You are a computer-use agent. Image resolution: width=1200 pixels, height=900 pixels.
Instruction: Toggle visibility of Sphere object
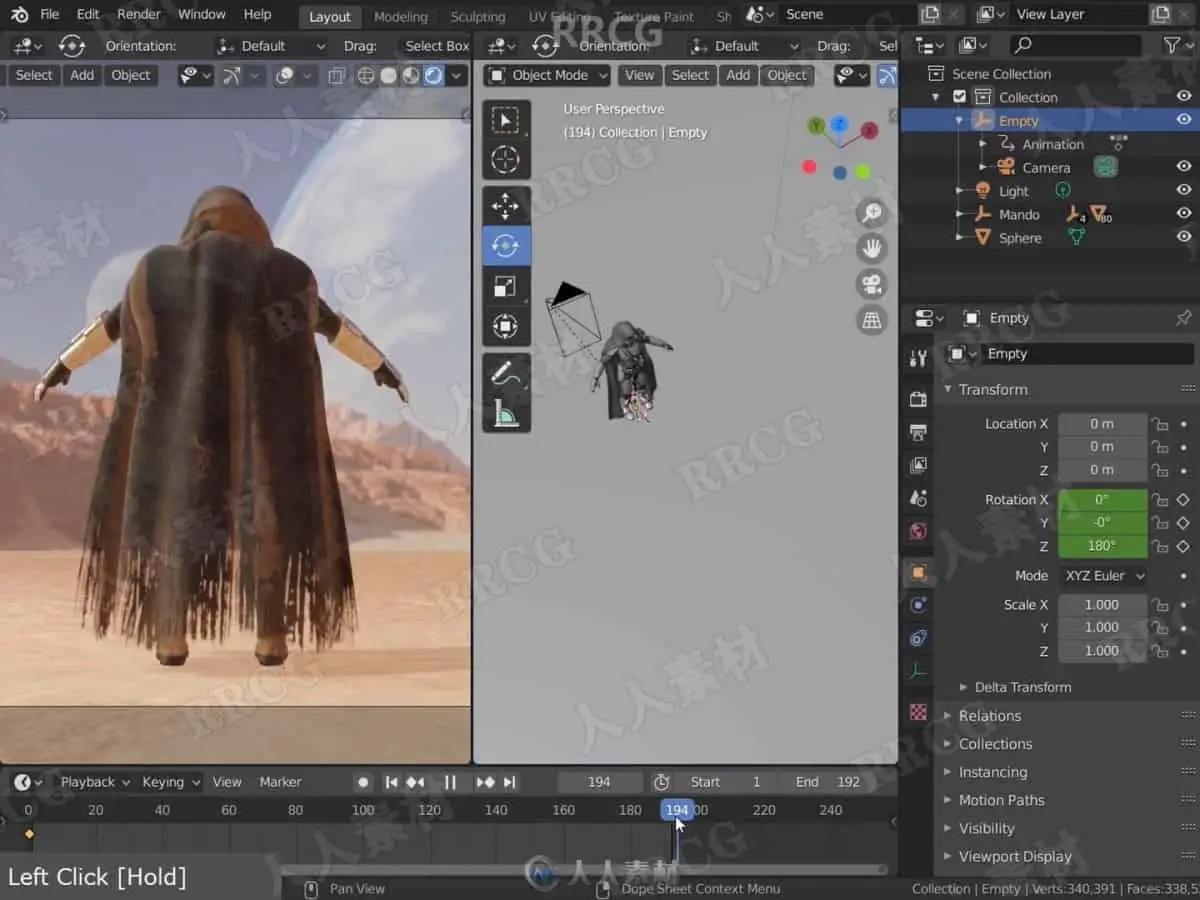[1184, 238]
